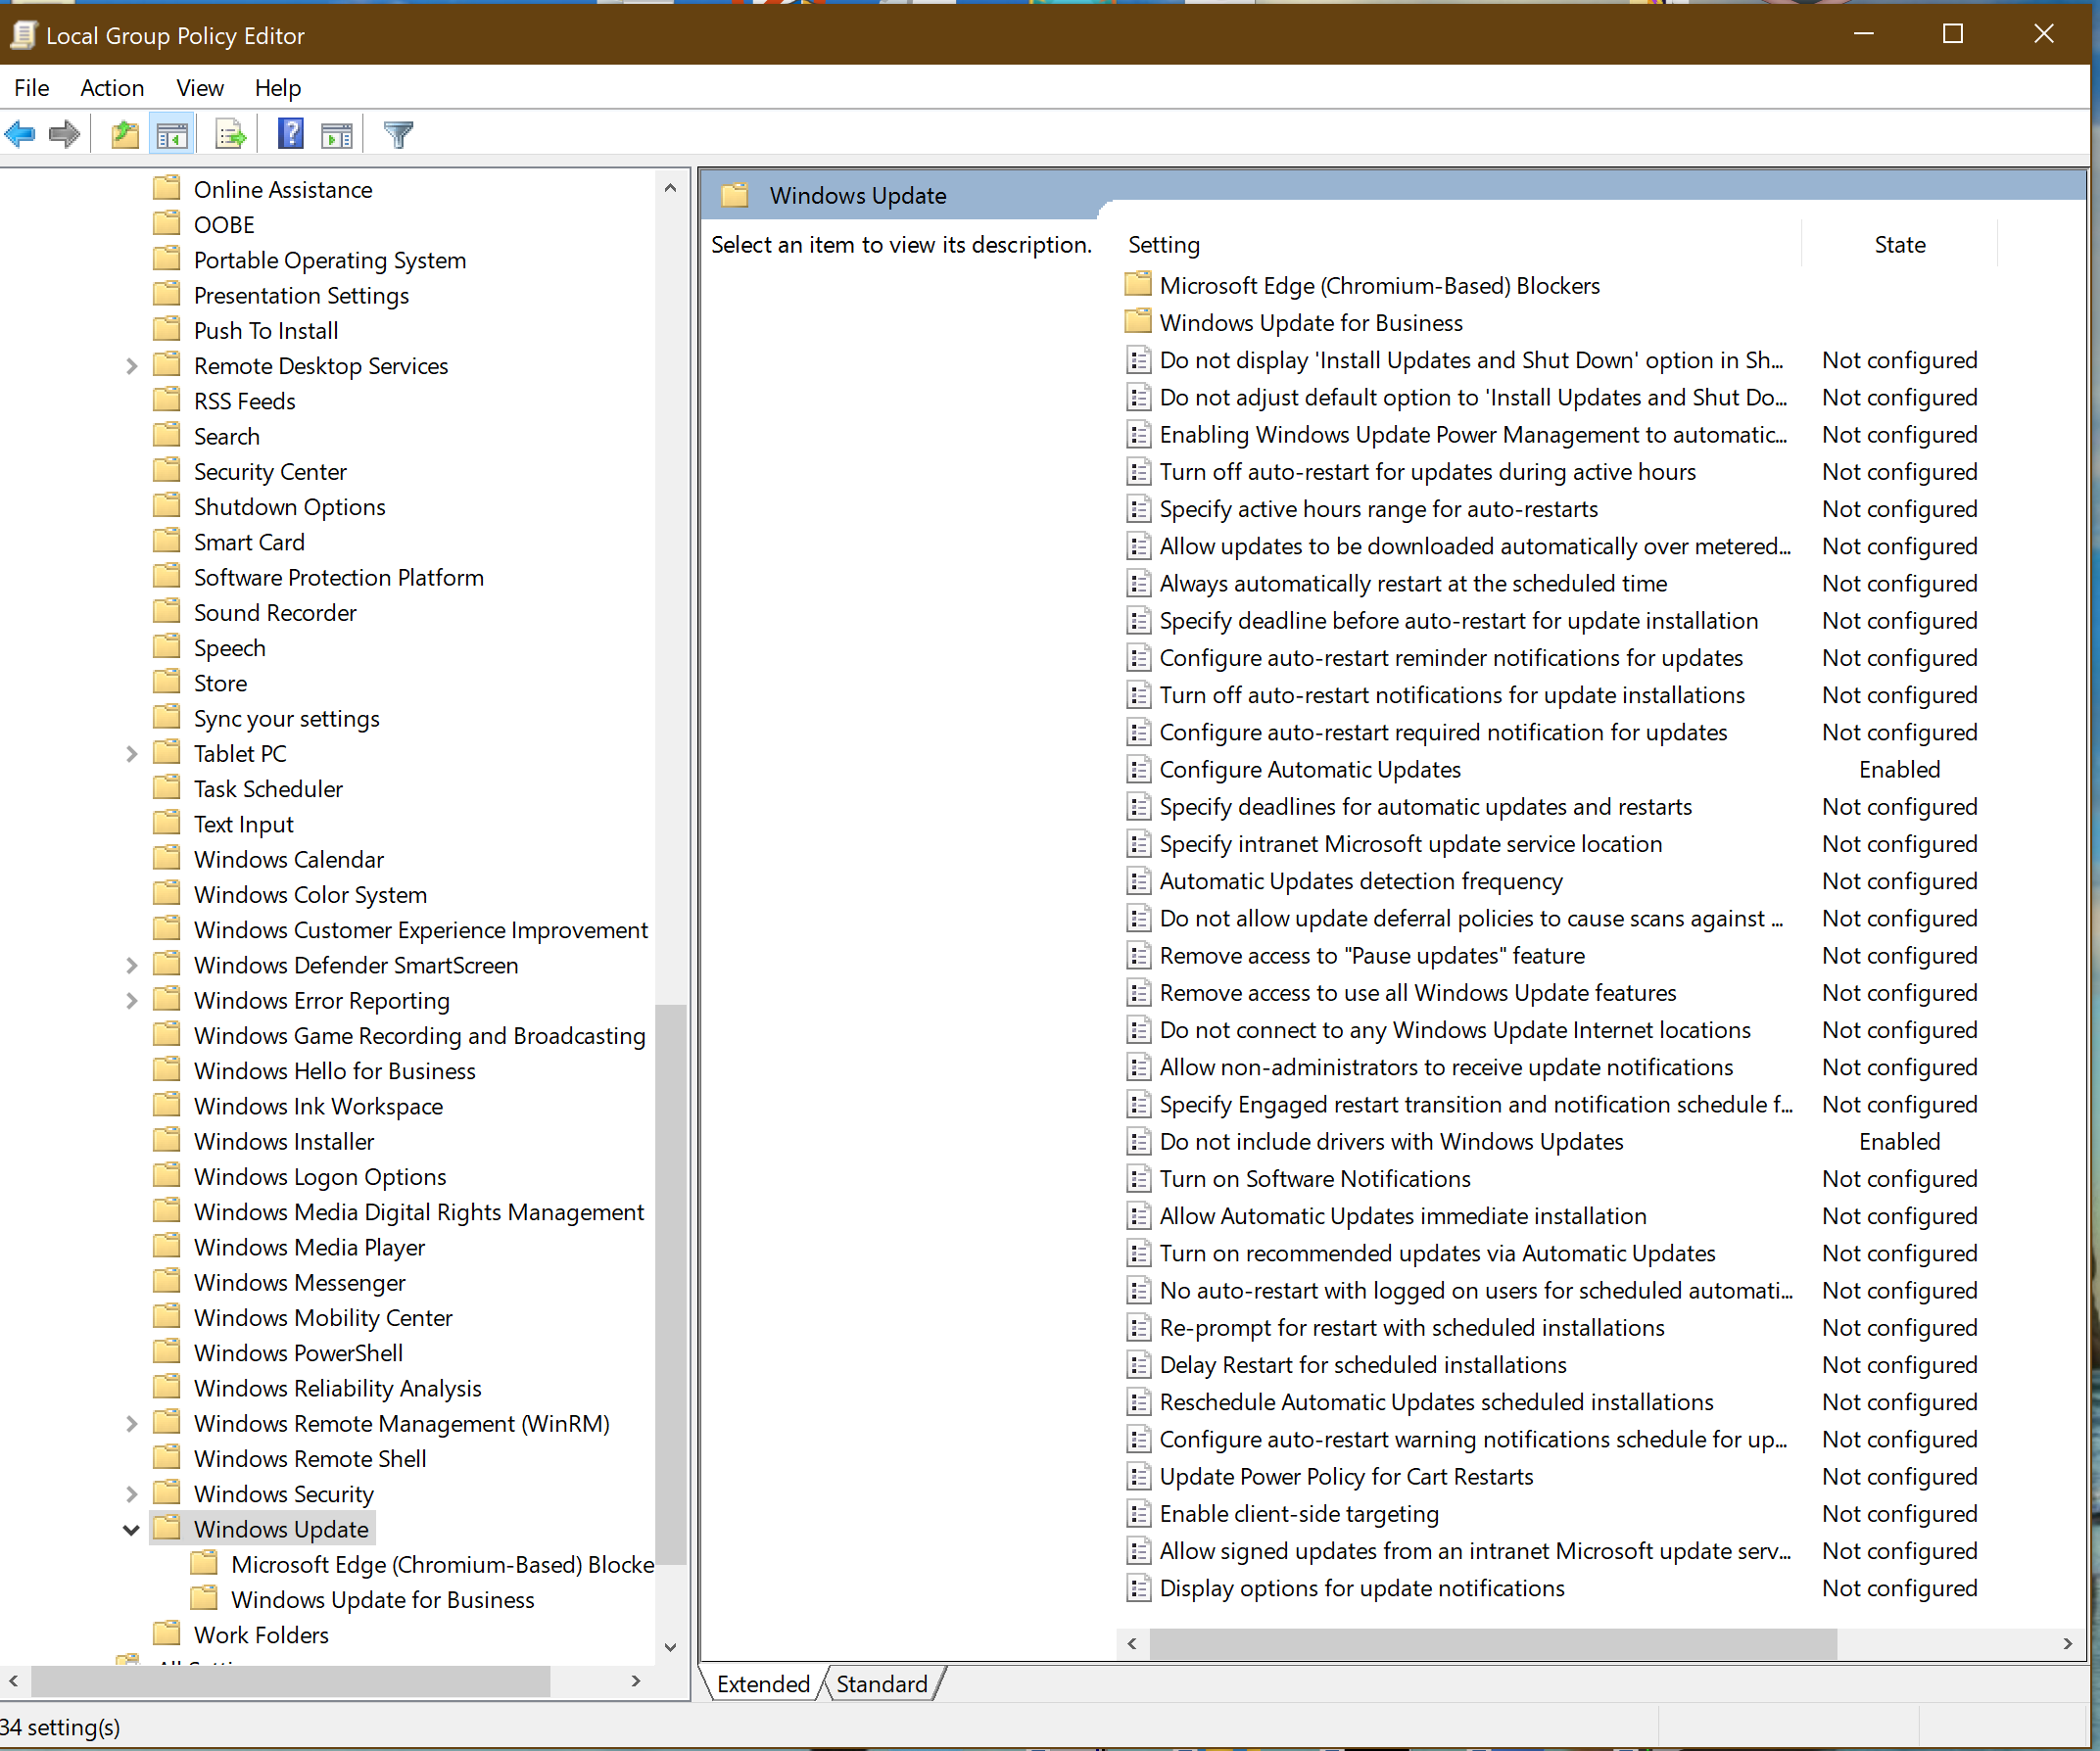Viewport: 2100px width, 1751px height.
Task: Open the Help menu
Action: coord(278,88)
